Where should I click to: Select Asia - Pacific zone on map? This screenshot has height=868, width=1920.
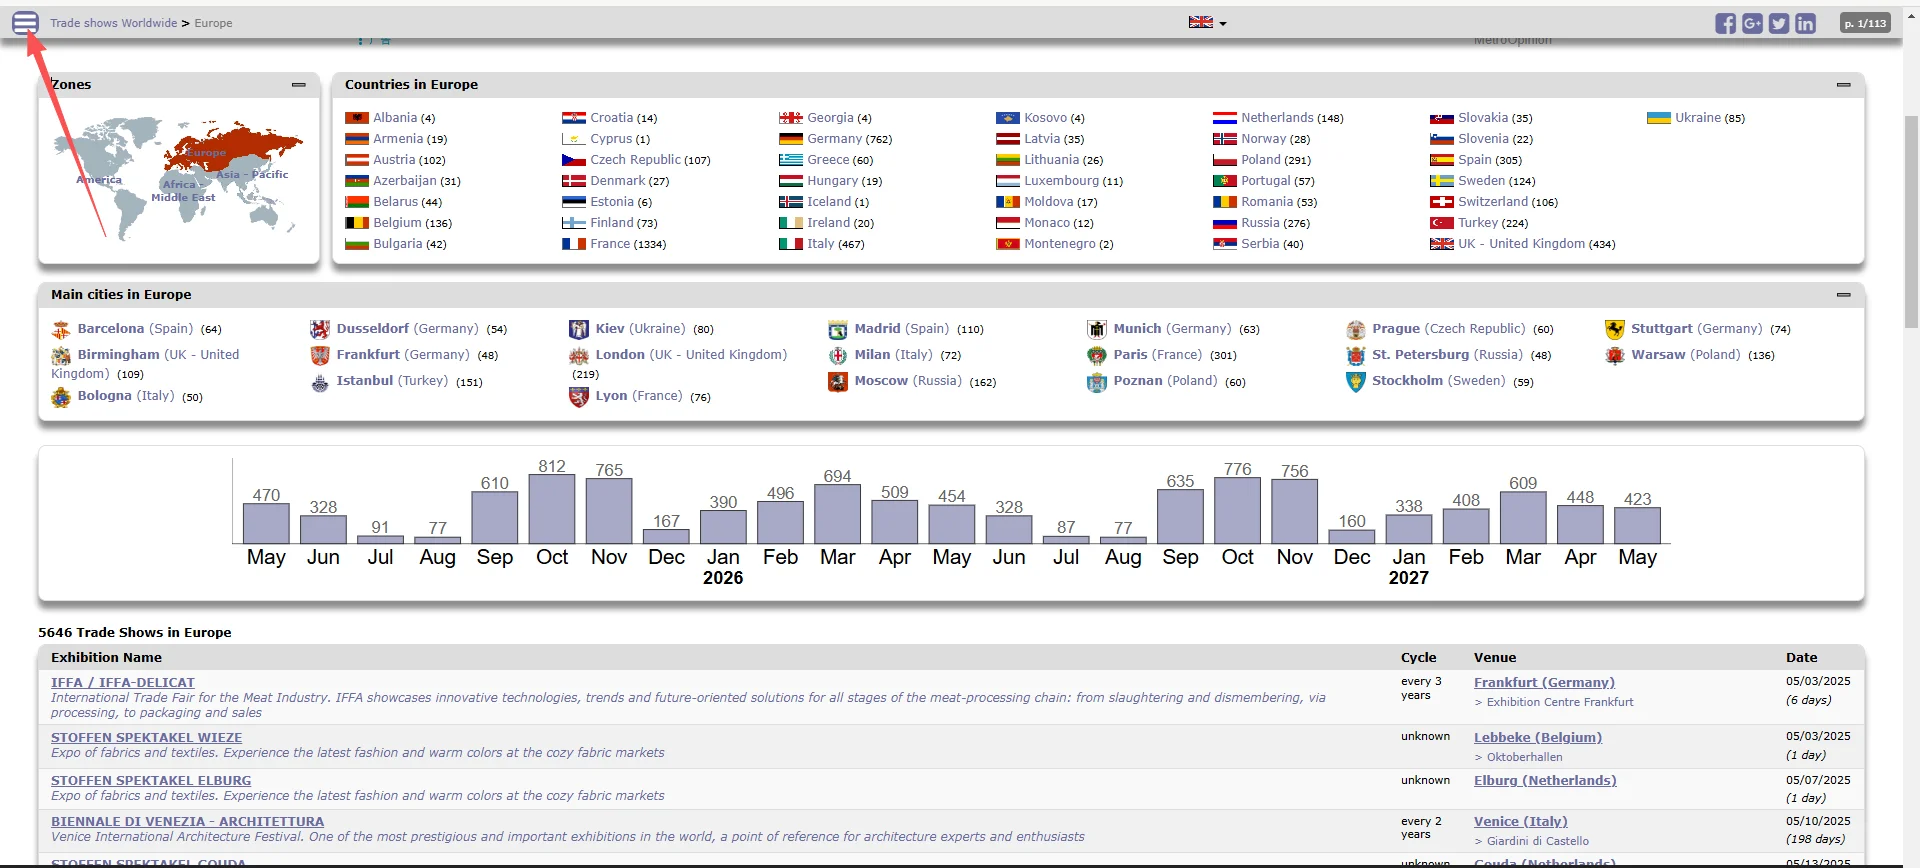click(x=252, y=174)
